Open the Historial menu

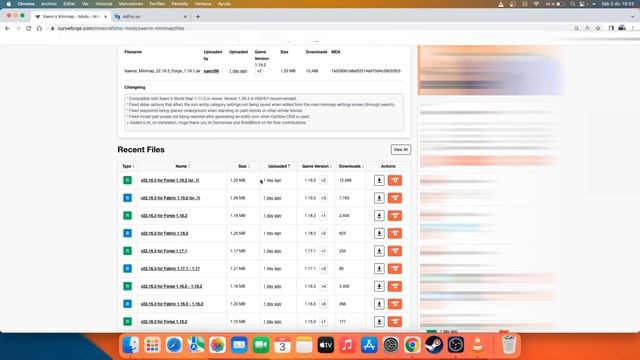[104, 4]
